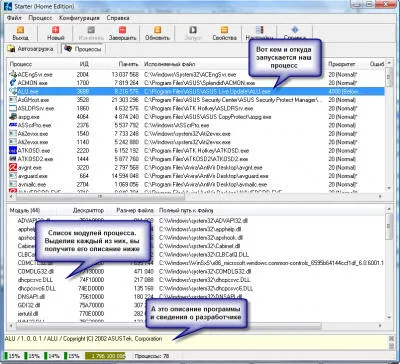Viewport: 400px width, 364px height.
Task: Open the Справка menu in menu bar
Action: click(x=118, y=18)
